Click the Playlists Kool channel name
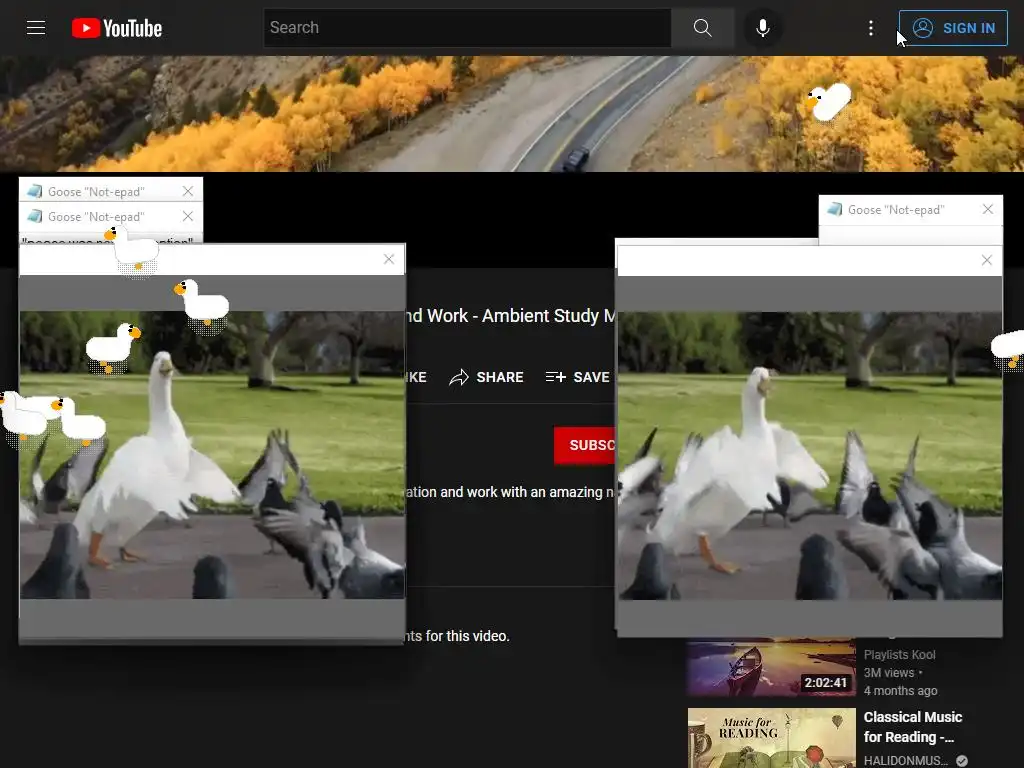The height and width of the screenshot is (768, 1024). (x=899, y=654)
